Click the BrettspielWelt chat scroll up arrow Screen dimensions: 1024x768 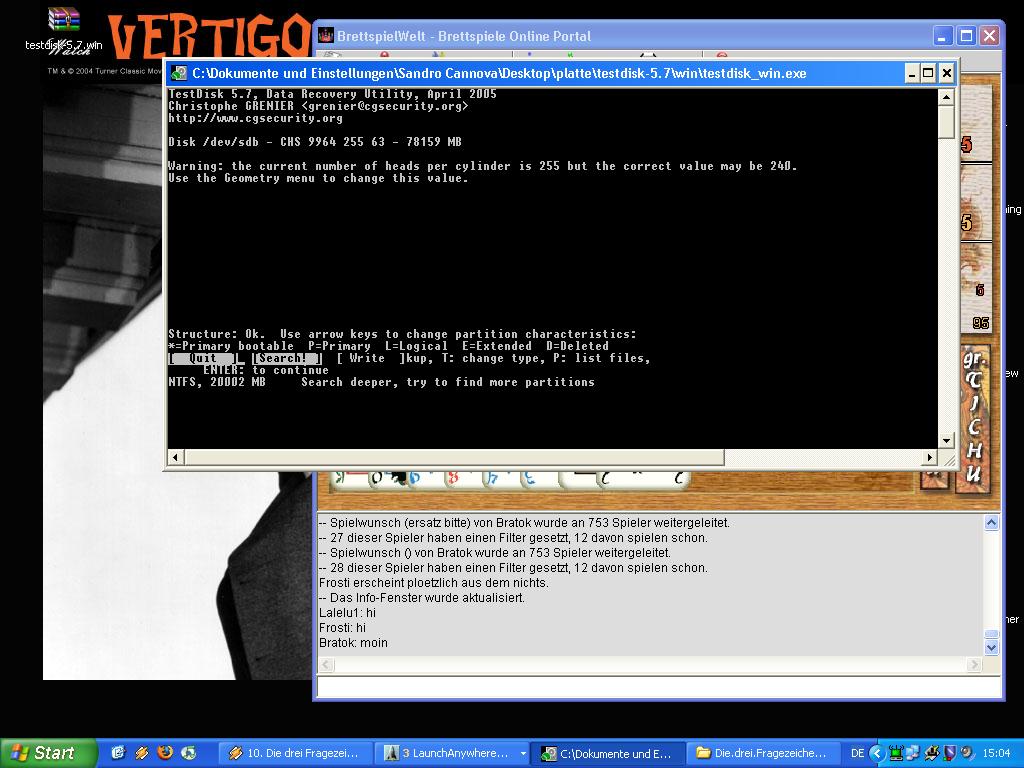point(991,522)
